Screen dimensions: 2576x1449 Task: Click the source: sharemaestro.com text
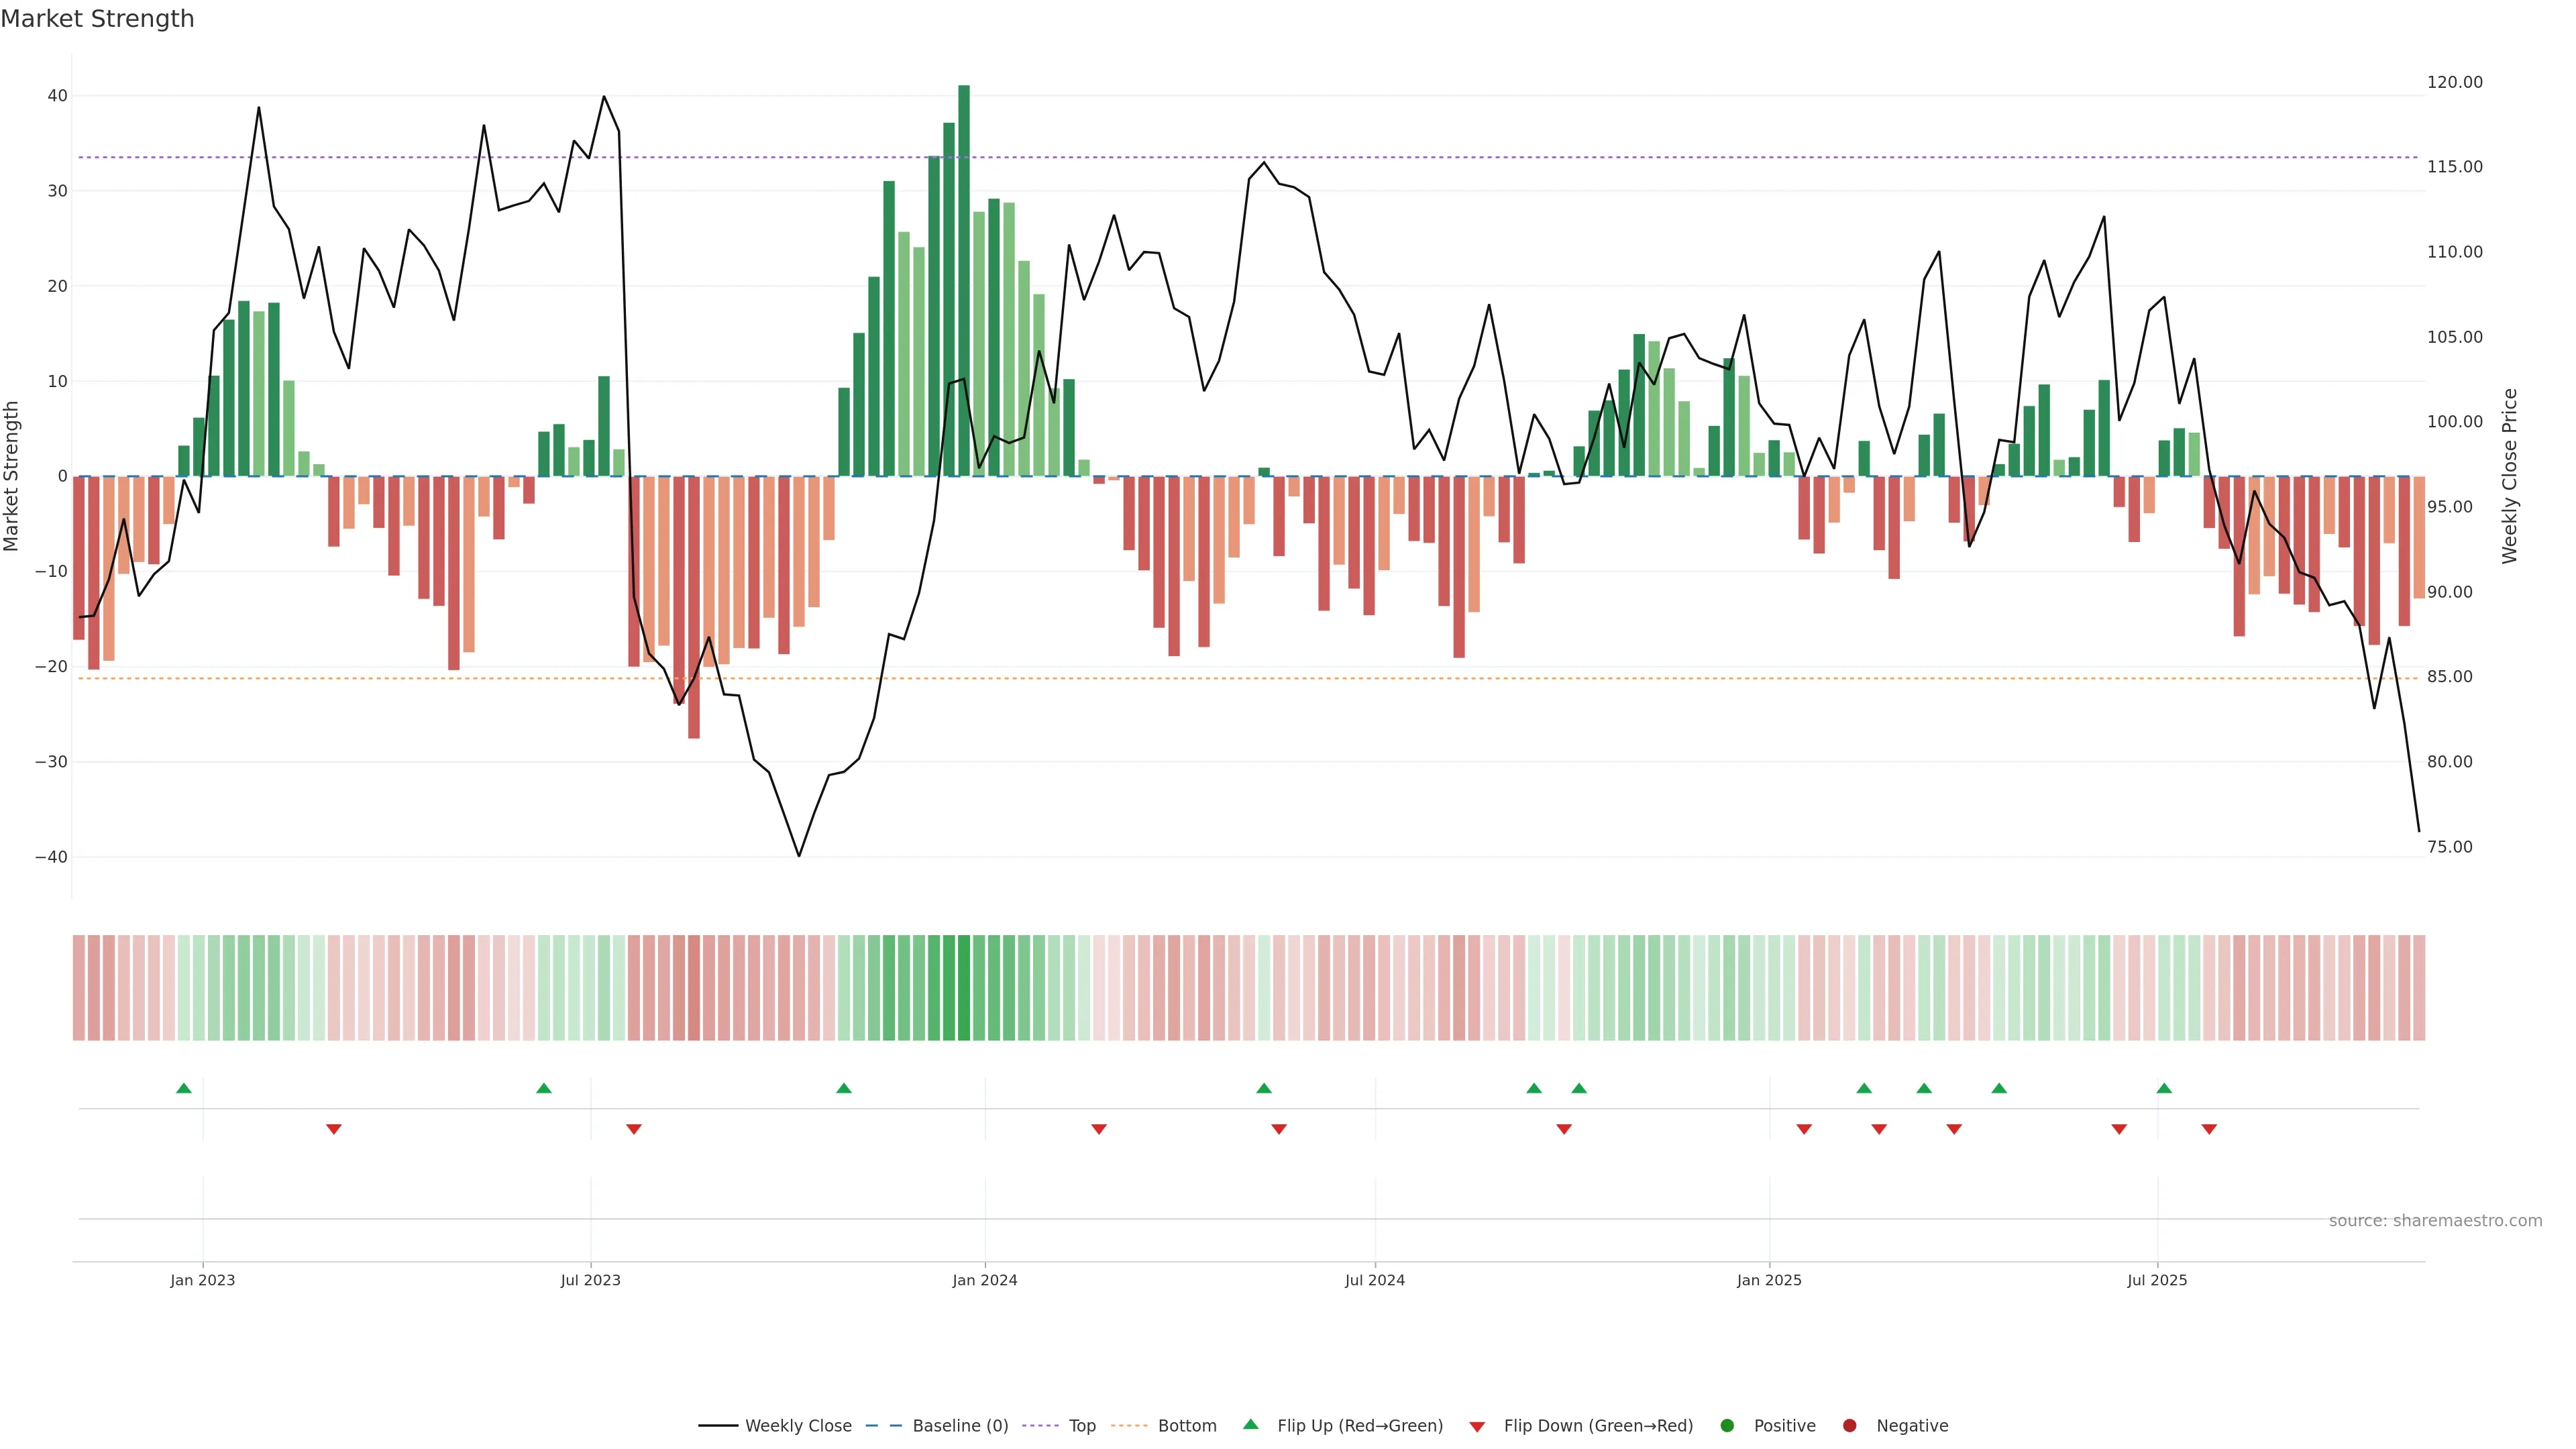[2435, 1220]
